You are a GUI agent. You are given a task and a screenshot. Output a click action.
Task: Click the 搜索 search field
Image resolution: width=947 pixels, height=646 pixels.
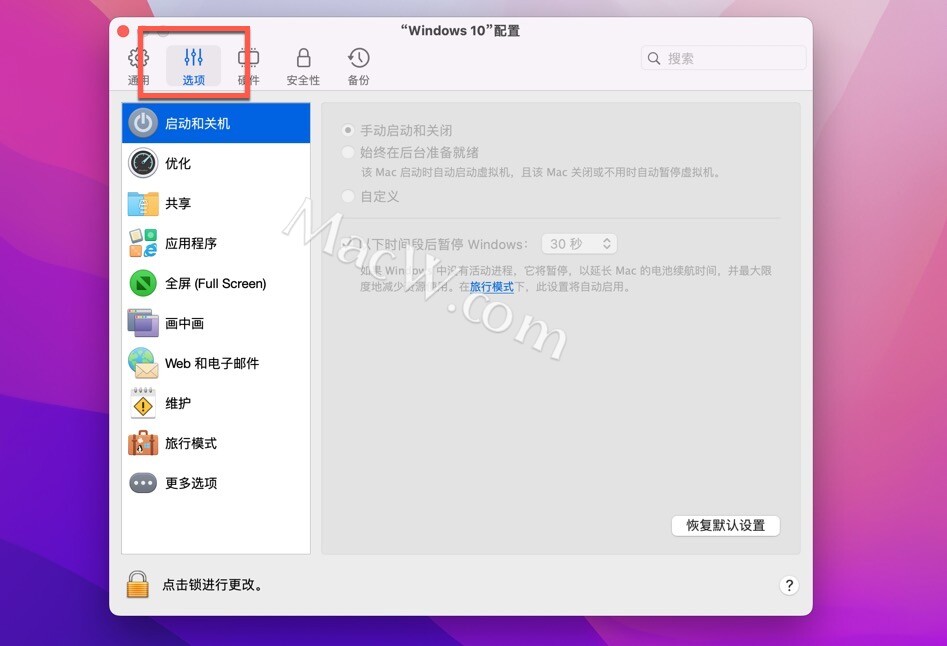coord(724,59)
